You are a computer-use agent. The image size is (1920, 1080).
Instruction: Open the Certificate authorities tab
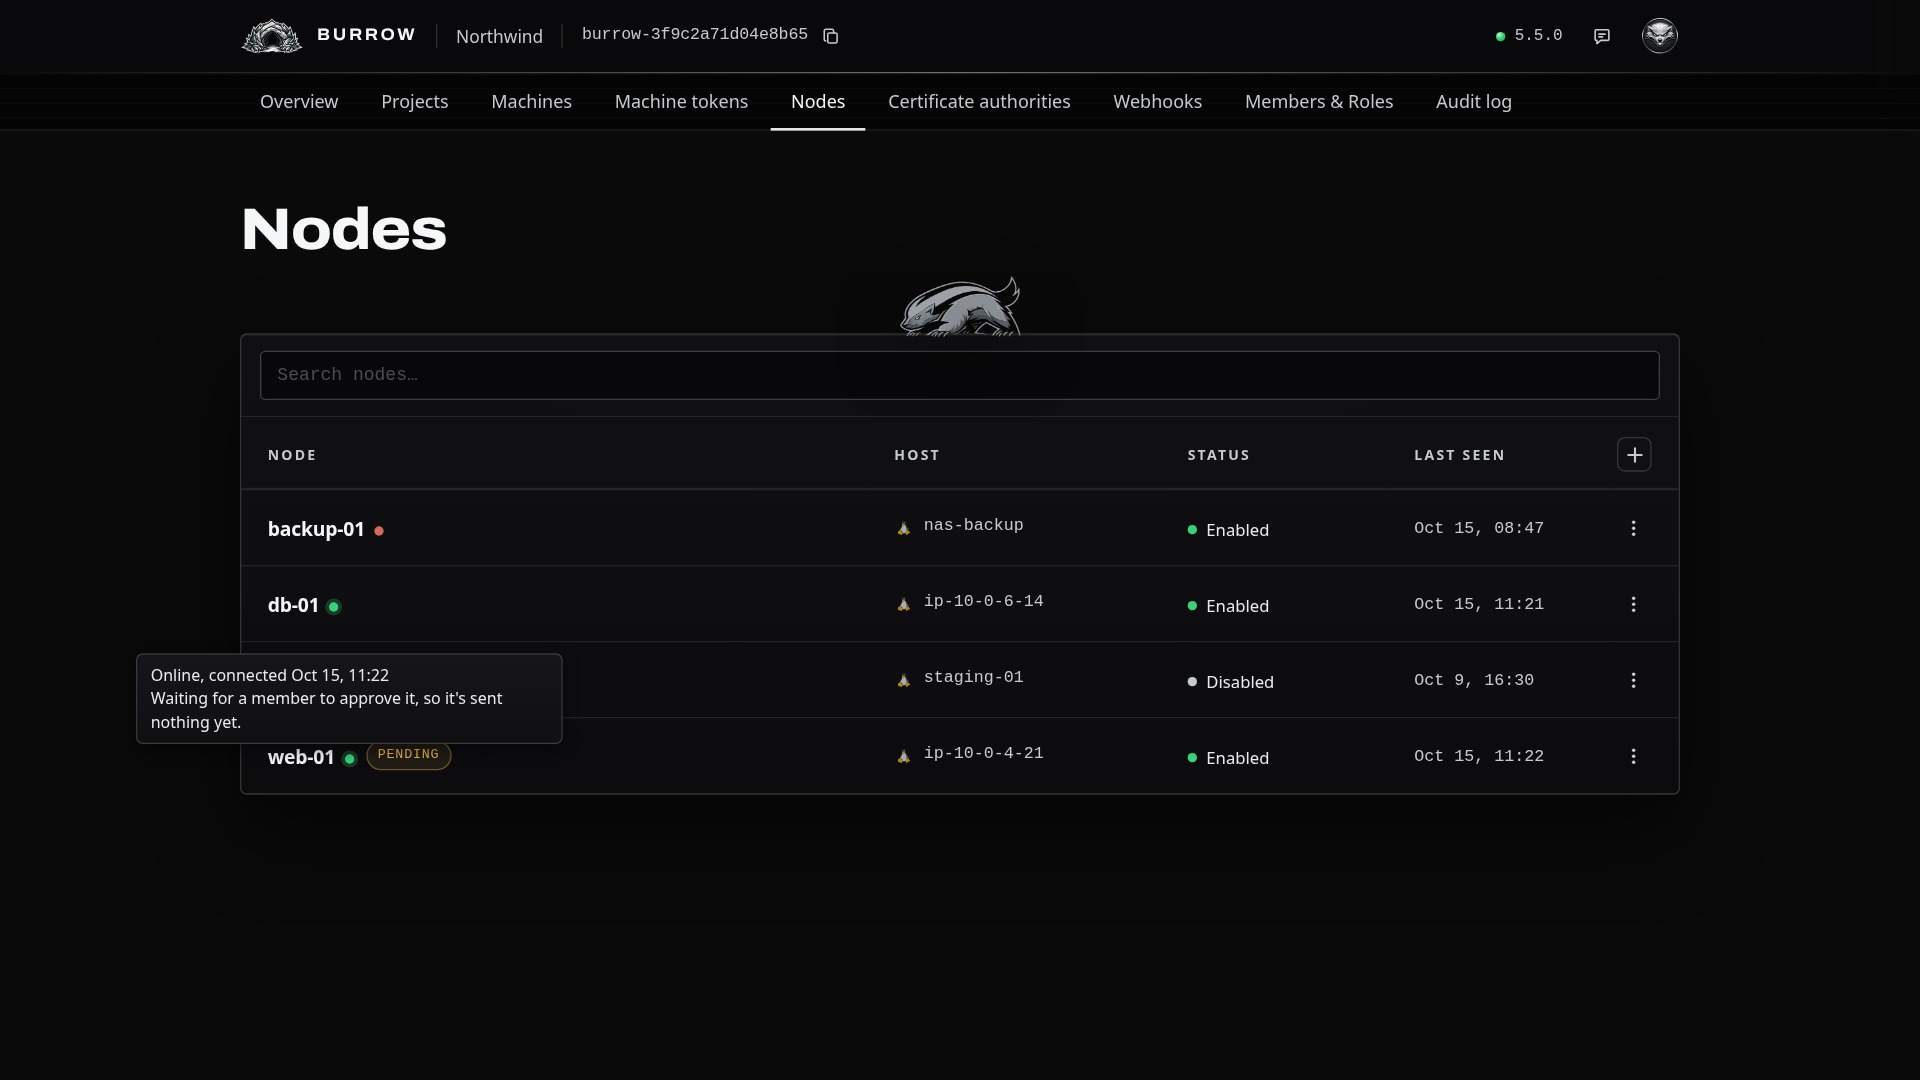click(x=979, y=102)
